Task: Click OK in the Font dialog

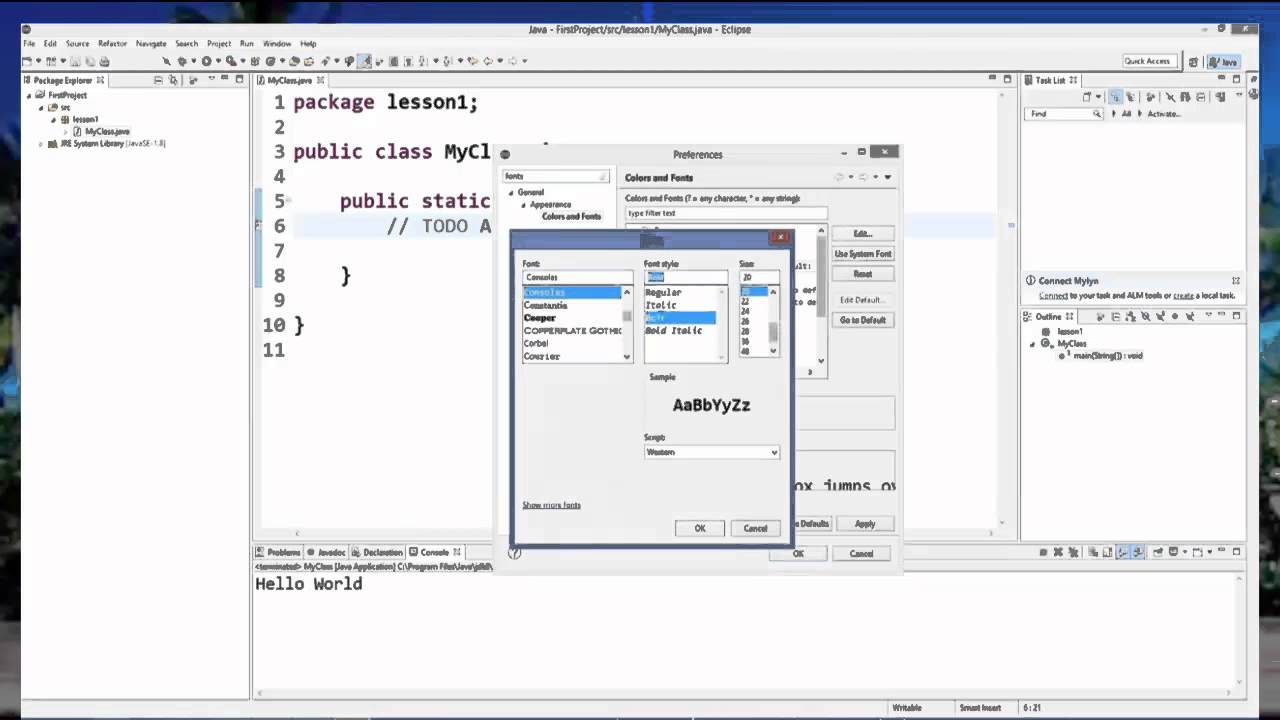Action: tap(700, 528)
